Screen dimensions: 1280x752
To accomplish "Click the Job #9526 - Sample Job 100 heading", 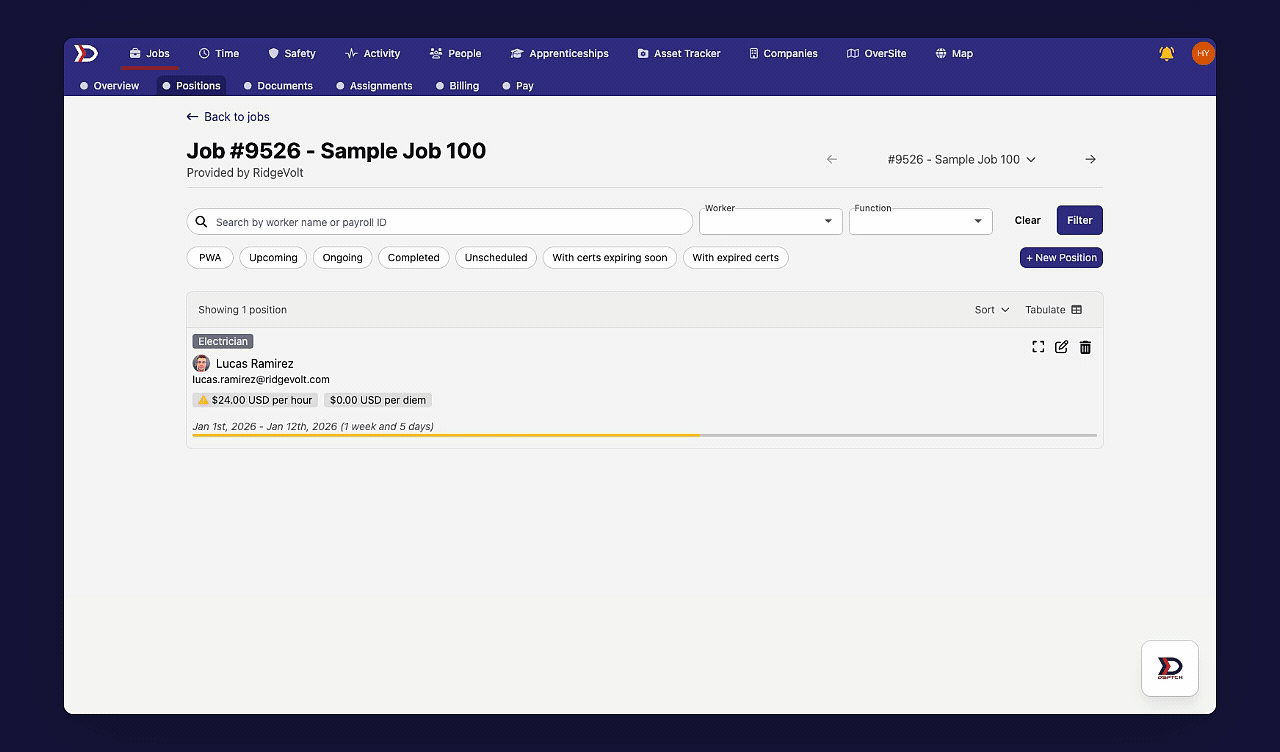I will (x=336, y=151).
